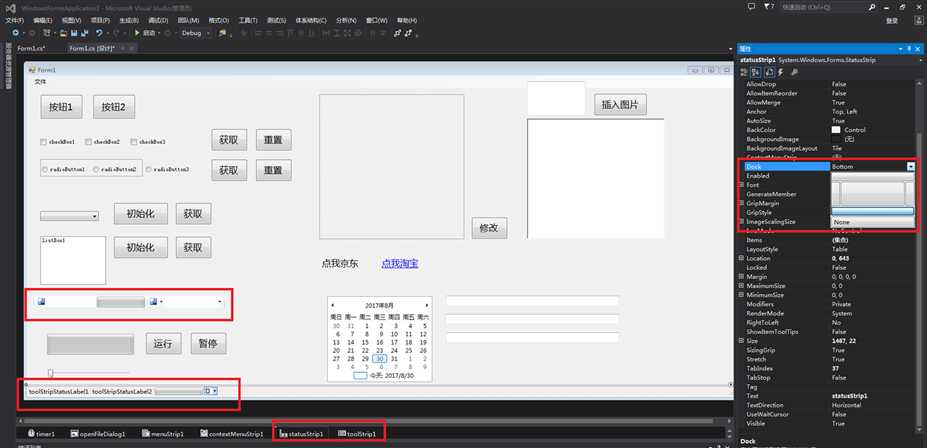Click the listBox1 list control
The image size is (927, 448).
click(73, 261)
